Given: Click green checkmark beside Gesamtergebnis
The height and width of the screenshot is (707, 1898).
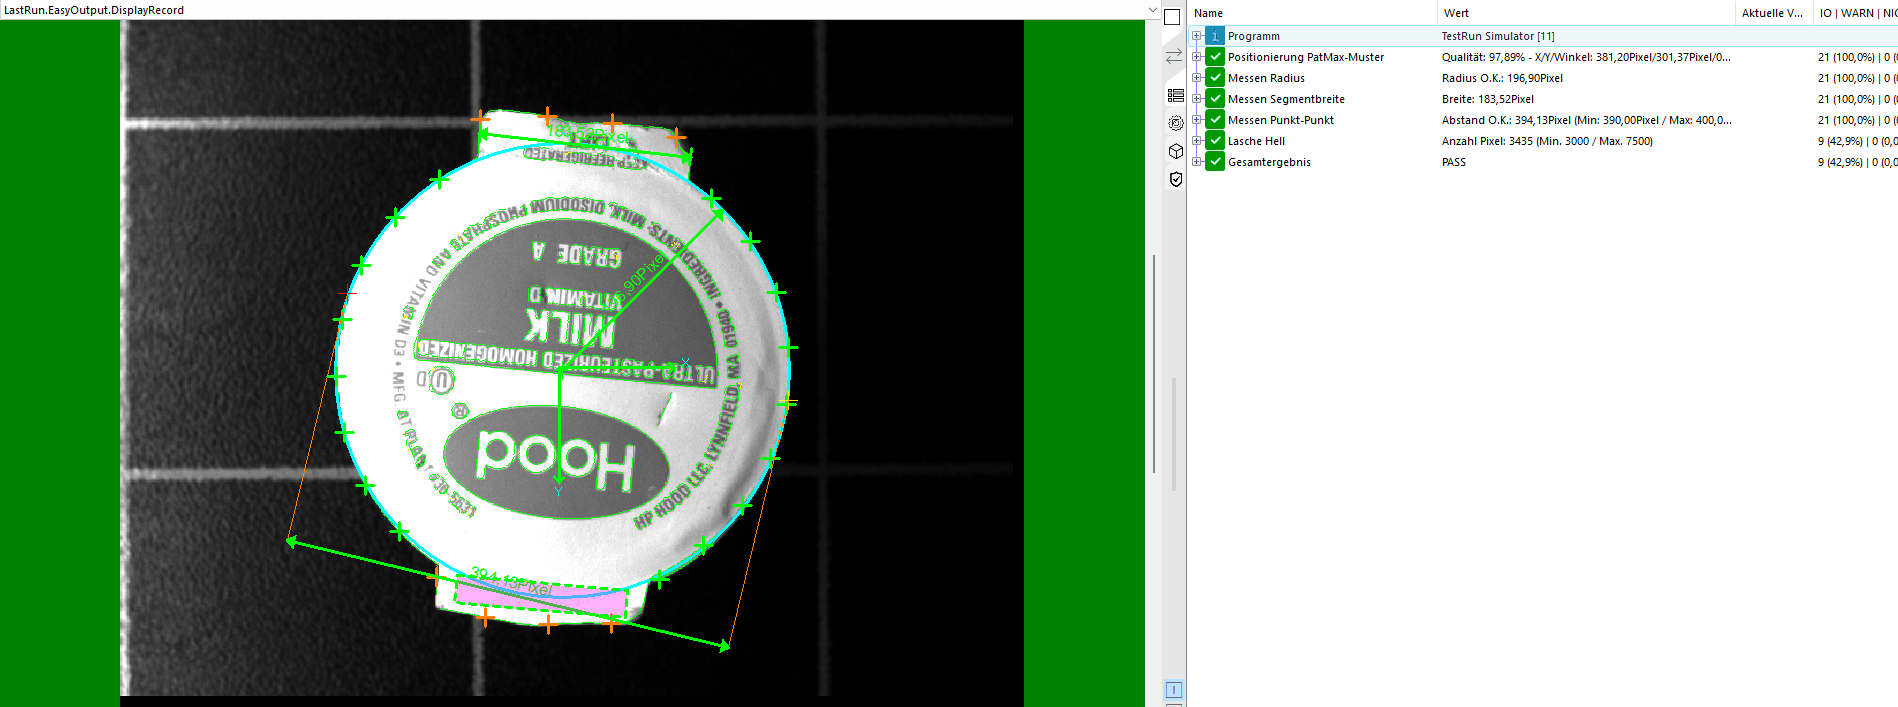Looking at the screenshot, I should click(1215, 162).
